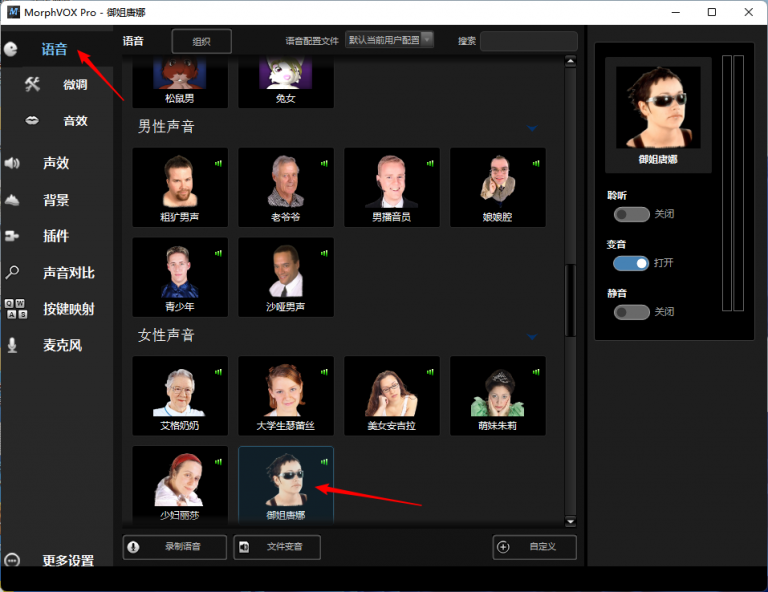Click the ellipsis icon beside 更多设置
This screenshot has width=768, height=592.
(12, 560)
